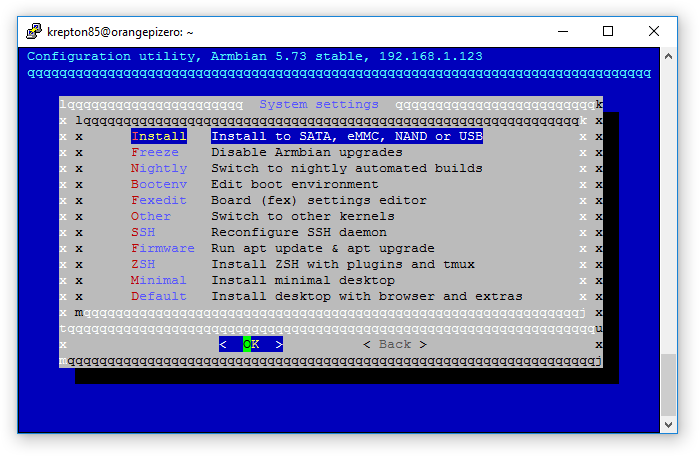Minimize the PuTTY window
The width and height of the screenshot is (699, 456).
(x=563, y=31)
